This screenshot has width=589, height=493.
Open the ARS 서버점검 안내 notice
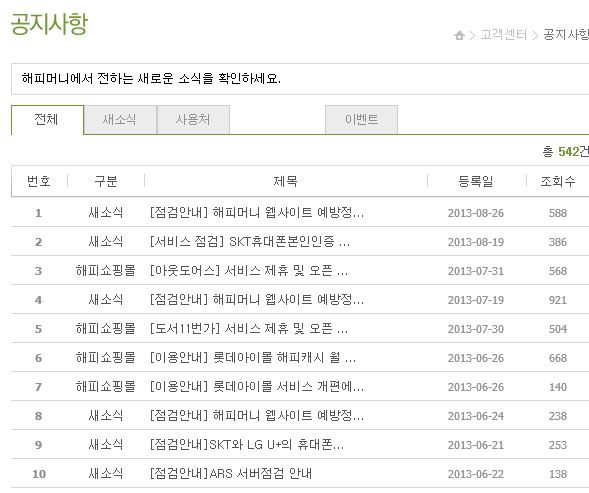click(x=231, y=473)
